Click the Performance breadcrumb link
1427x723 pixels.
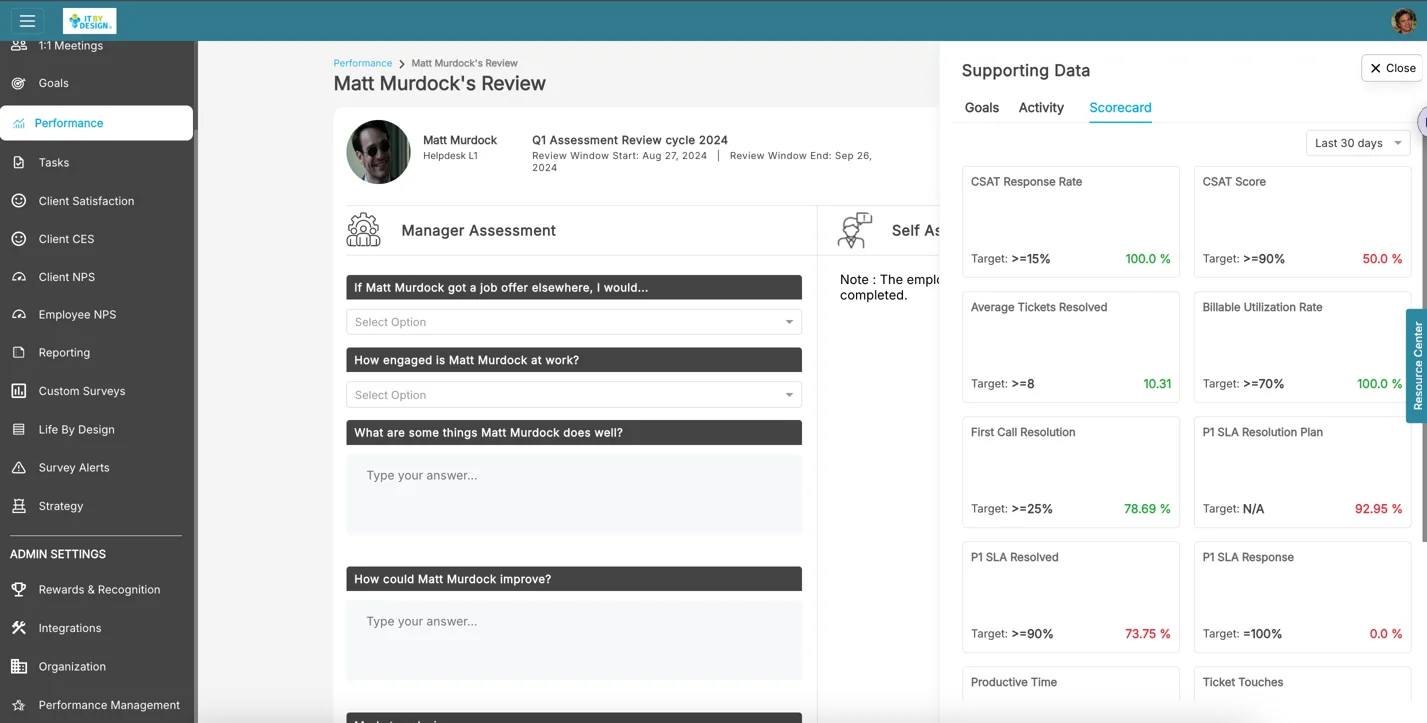[x=362, y=63]
